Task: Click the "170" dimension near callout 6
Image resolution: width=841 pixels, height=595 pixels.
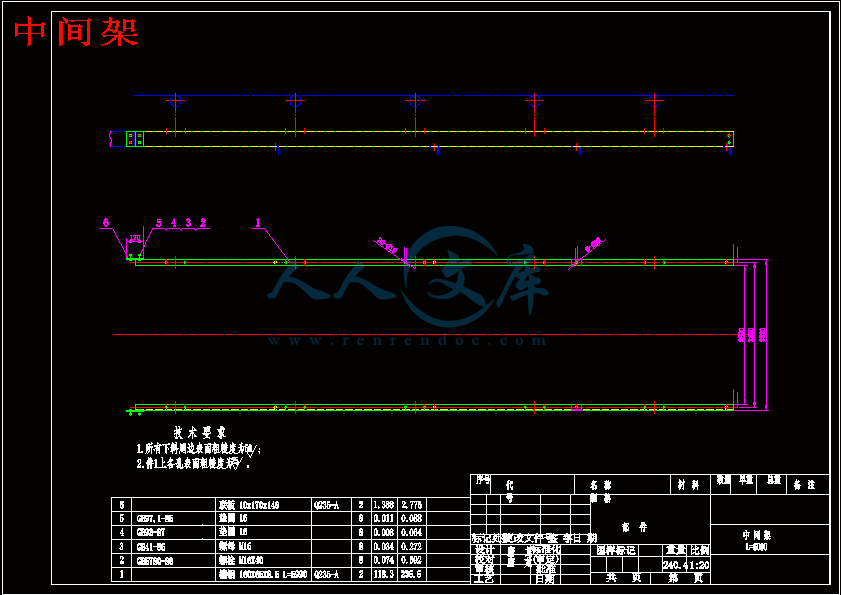Action: pos(134,238)
